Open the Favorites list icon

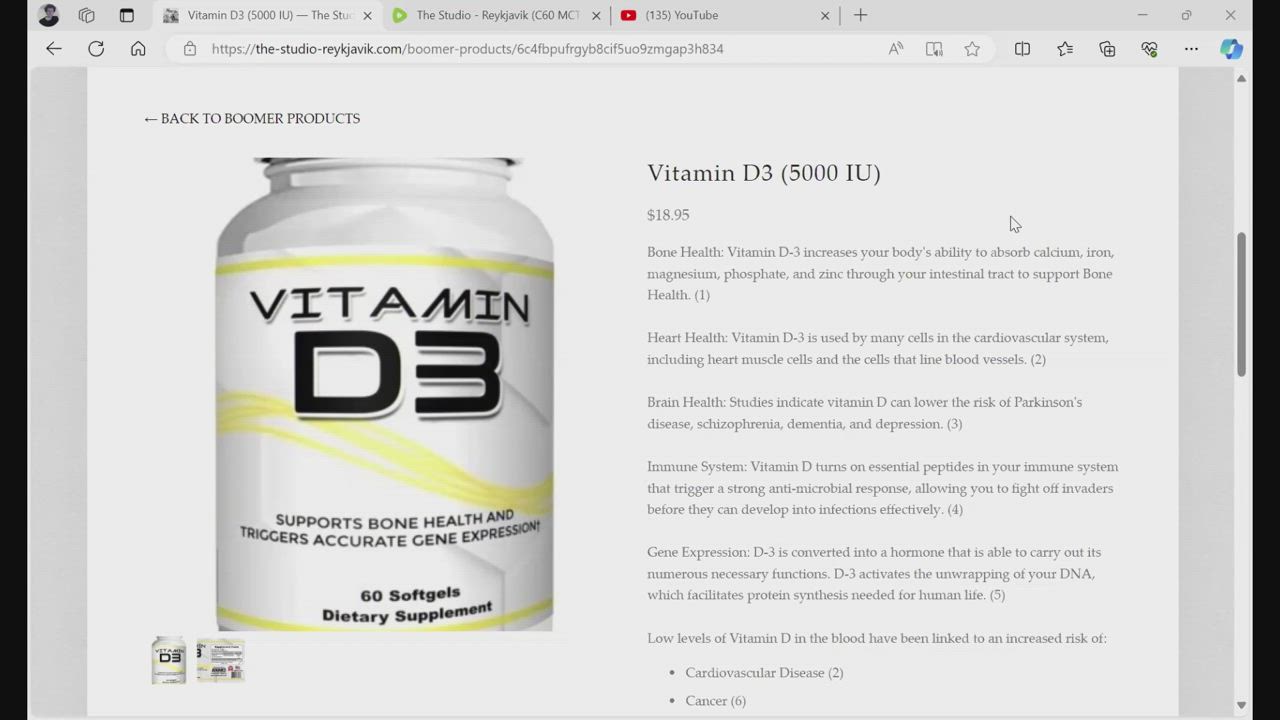click(1065, 49)
